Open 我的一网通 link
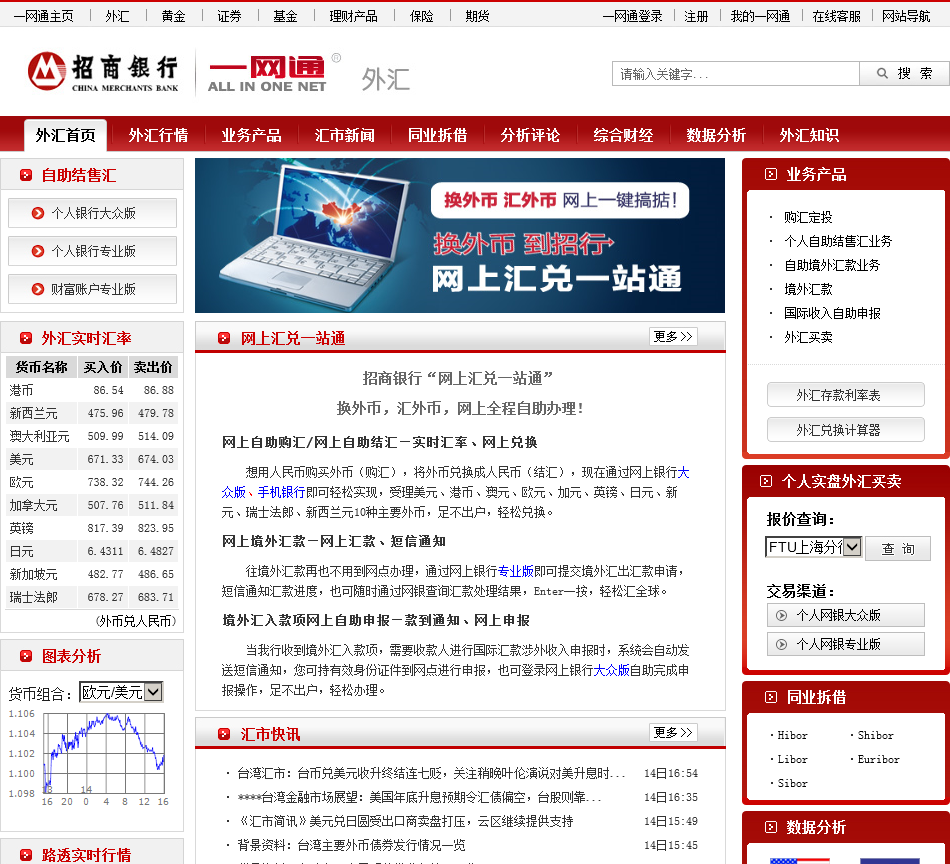 760,16
